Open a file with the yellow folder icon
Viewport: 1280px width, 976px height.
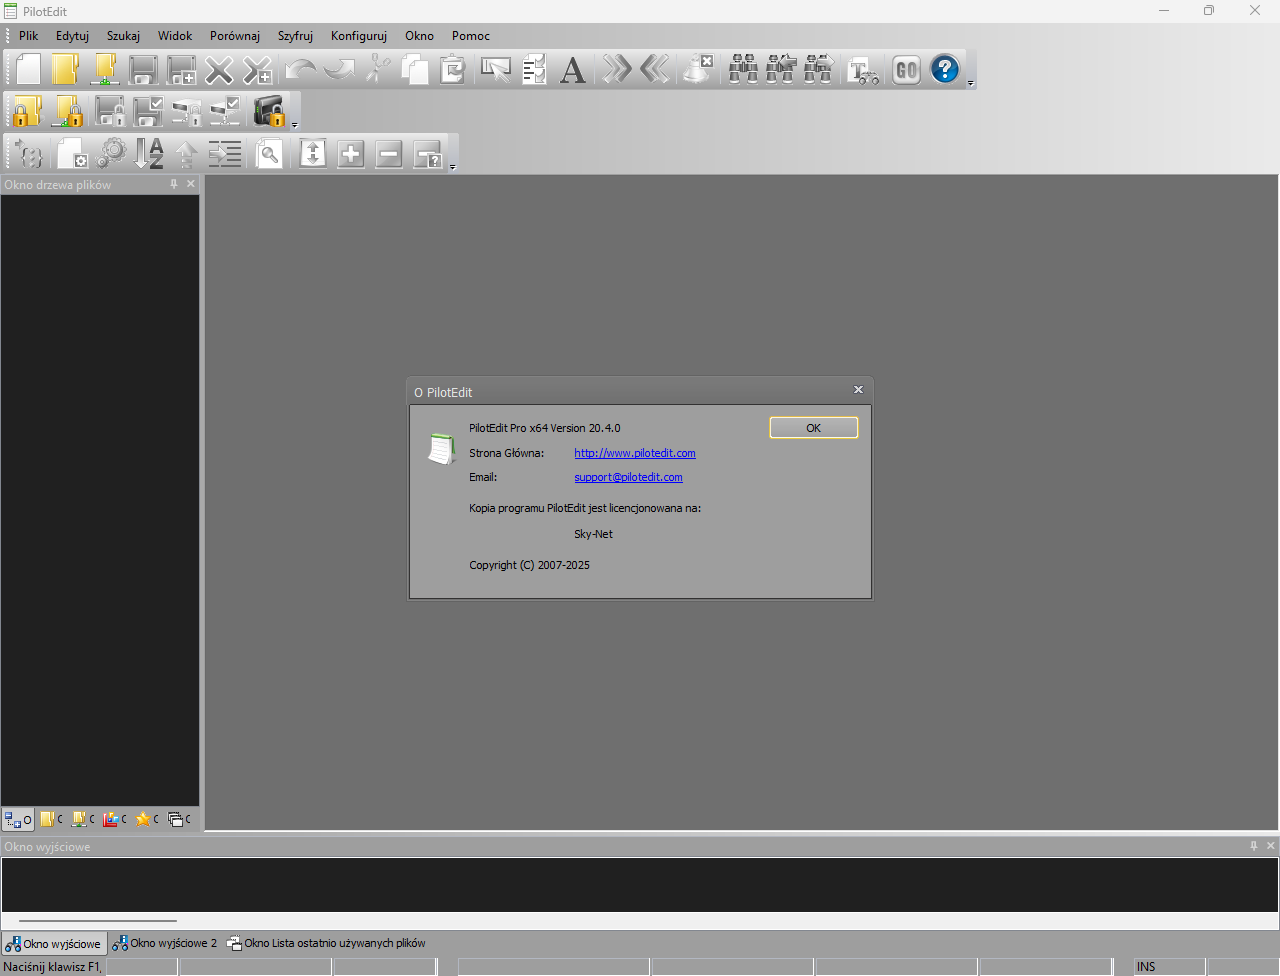(x=66, y=69)
